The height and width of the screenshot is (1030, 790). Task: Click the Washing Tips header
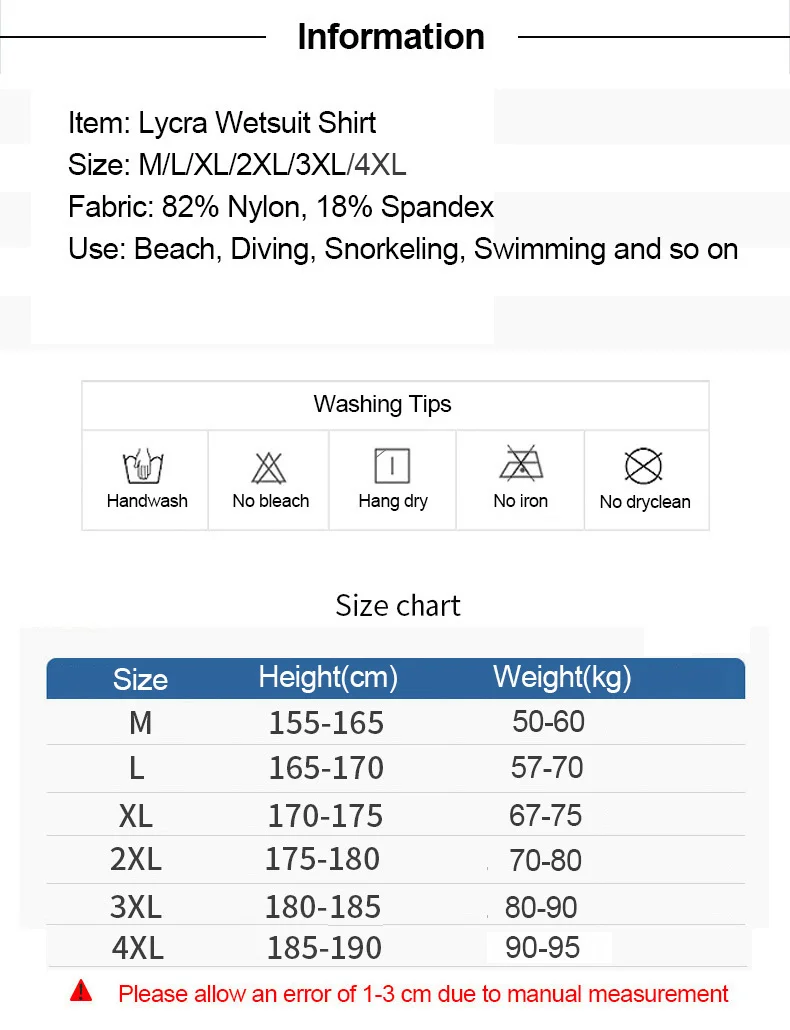tap(382, 404)
